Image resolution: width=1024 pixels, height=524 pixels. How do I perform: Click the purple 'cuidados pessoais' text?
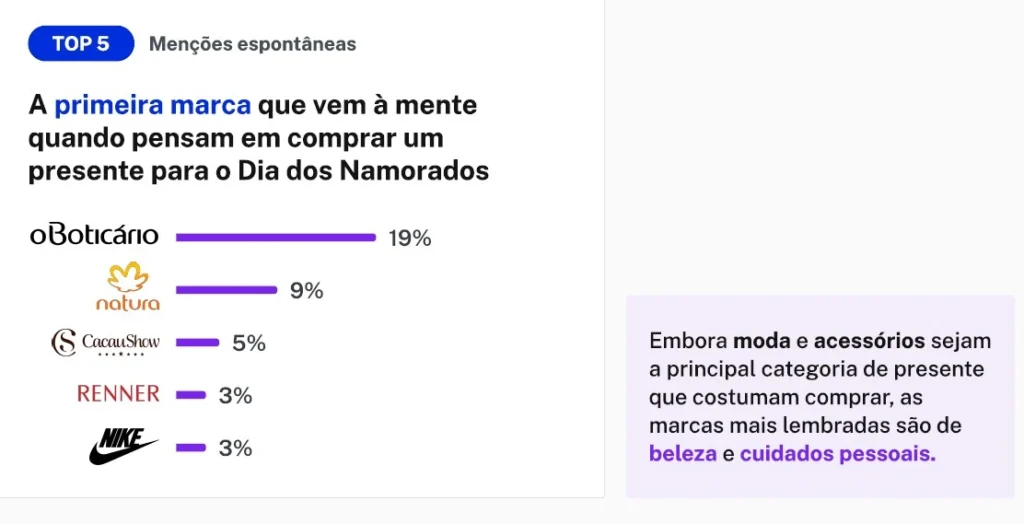[x=837, y=453]
